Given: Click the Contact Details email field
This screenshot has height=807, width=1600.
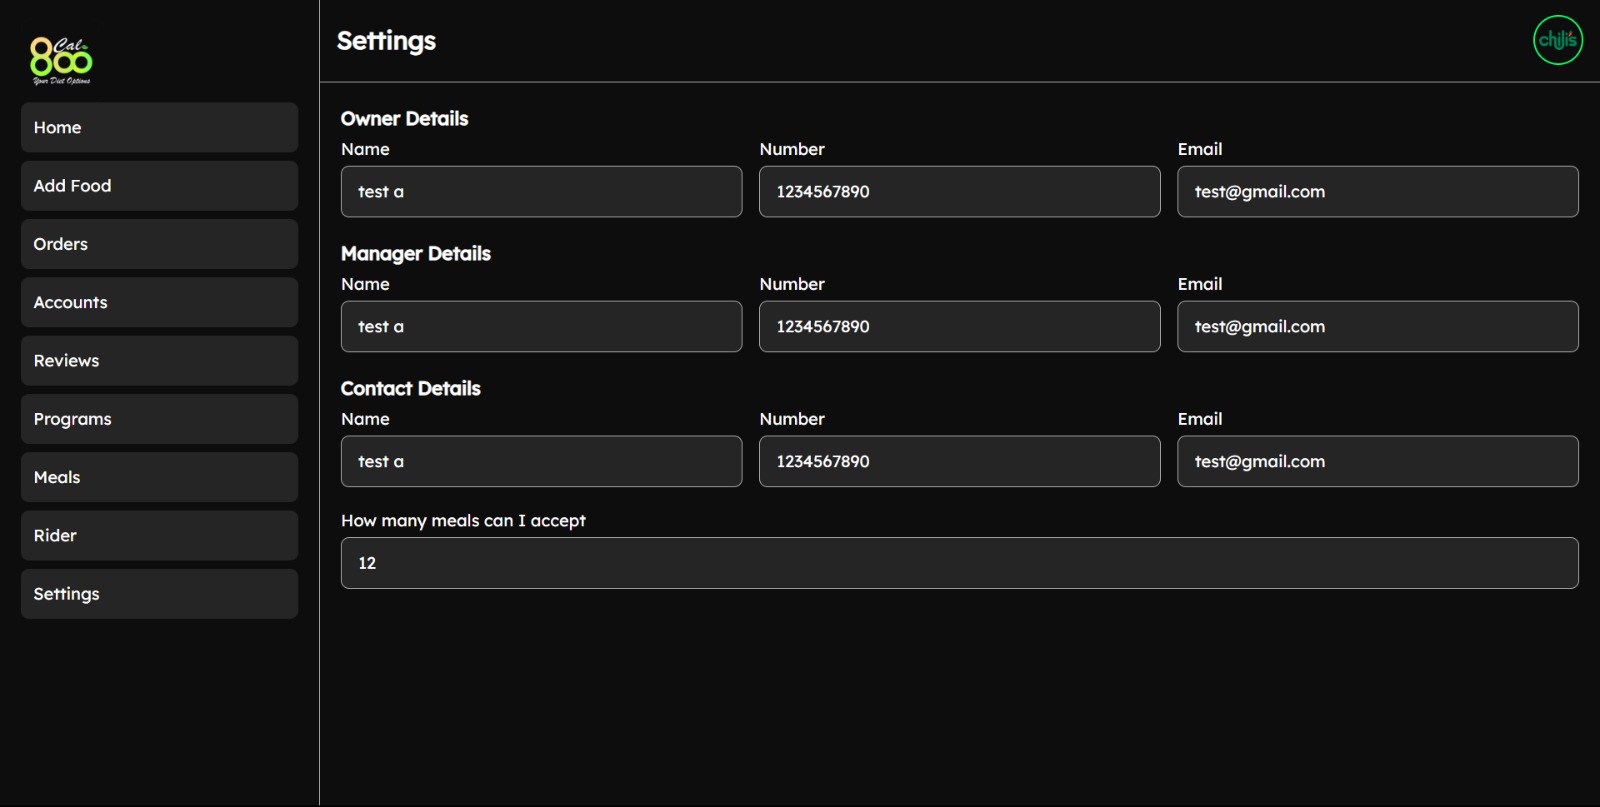Looking at the screenshot, I should coord(1378,461).
